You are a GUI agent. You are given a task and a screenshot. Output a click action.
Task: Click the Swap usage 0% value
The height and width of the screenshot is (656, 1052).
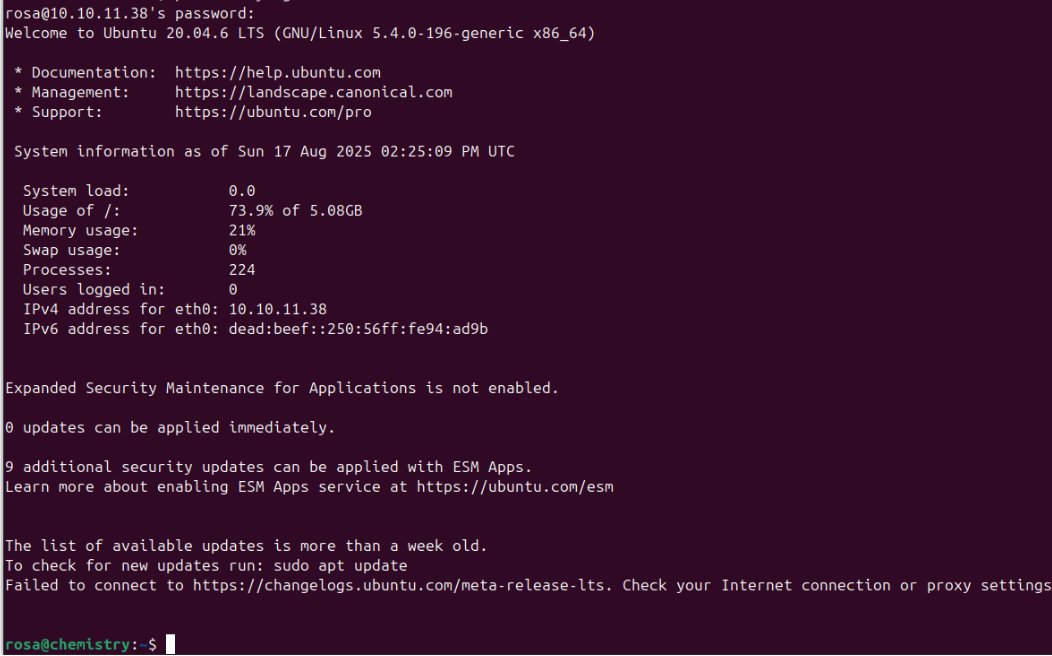coord(237,250)
